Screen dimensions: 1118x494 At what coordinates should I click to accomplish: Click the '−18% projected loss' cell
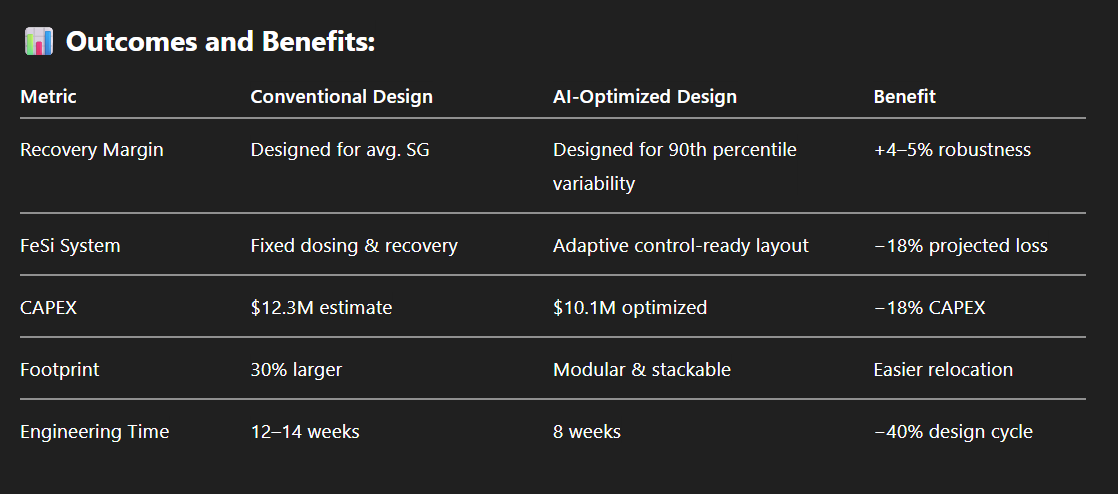(960, 246)
